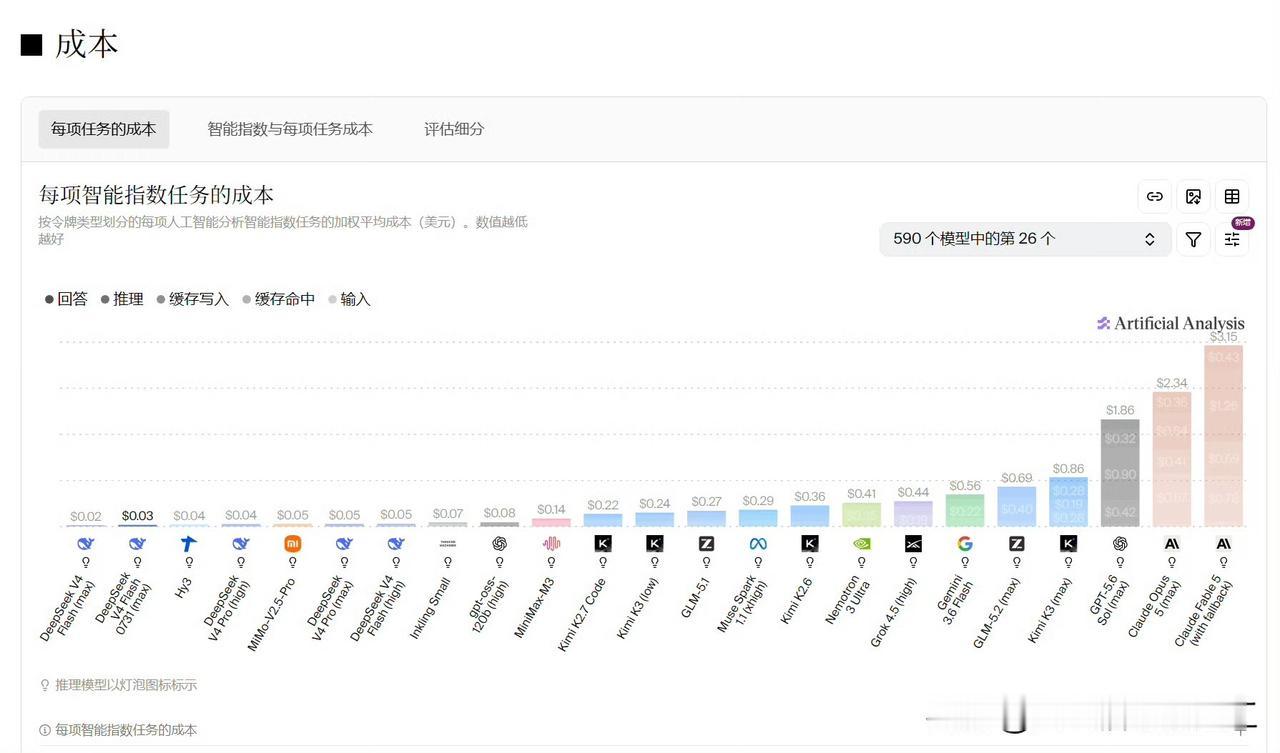This screenshot has height=753, width=1280.
Task: Open chart settings sliders icon marked 新增
Action: [x=1232, y=239]
